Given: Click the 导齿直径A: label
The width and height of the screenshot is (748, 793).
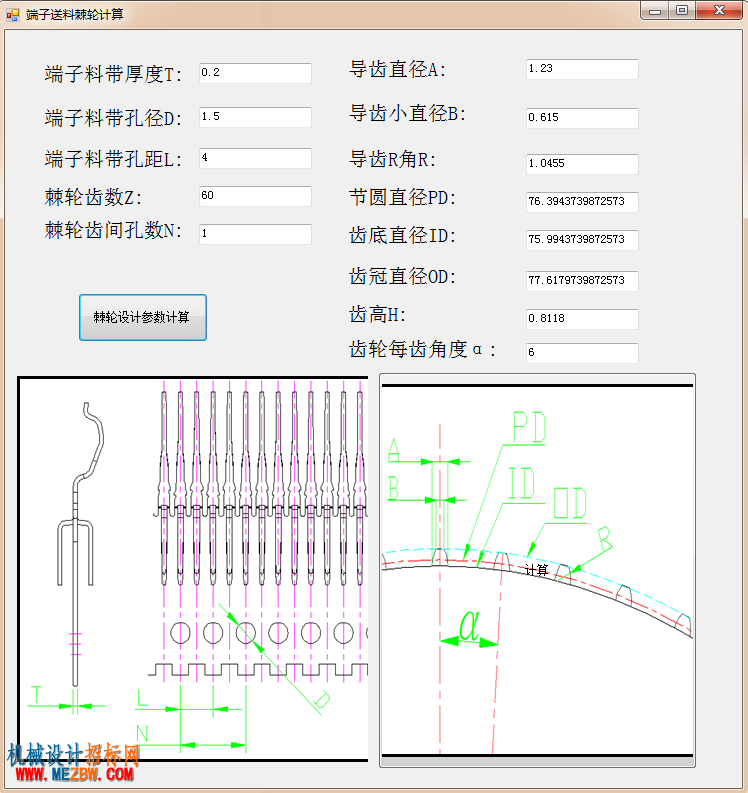Looking at the screenshot, I should pos(398,69).
